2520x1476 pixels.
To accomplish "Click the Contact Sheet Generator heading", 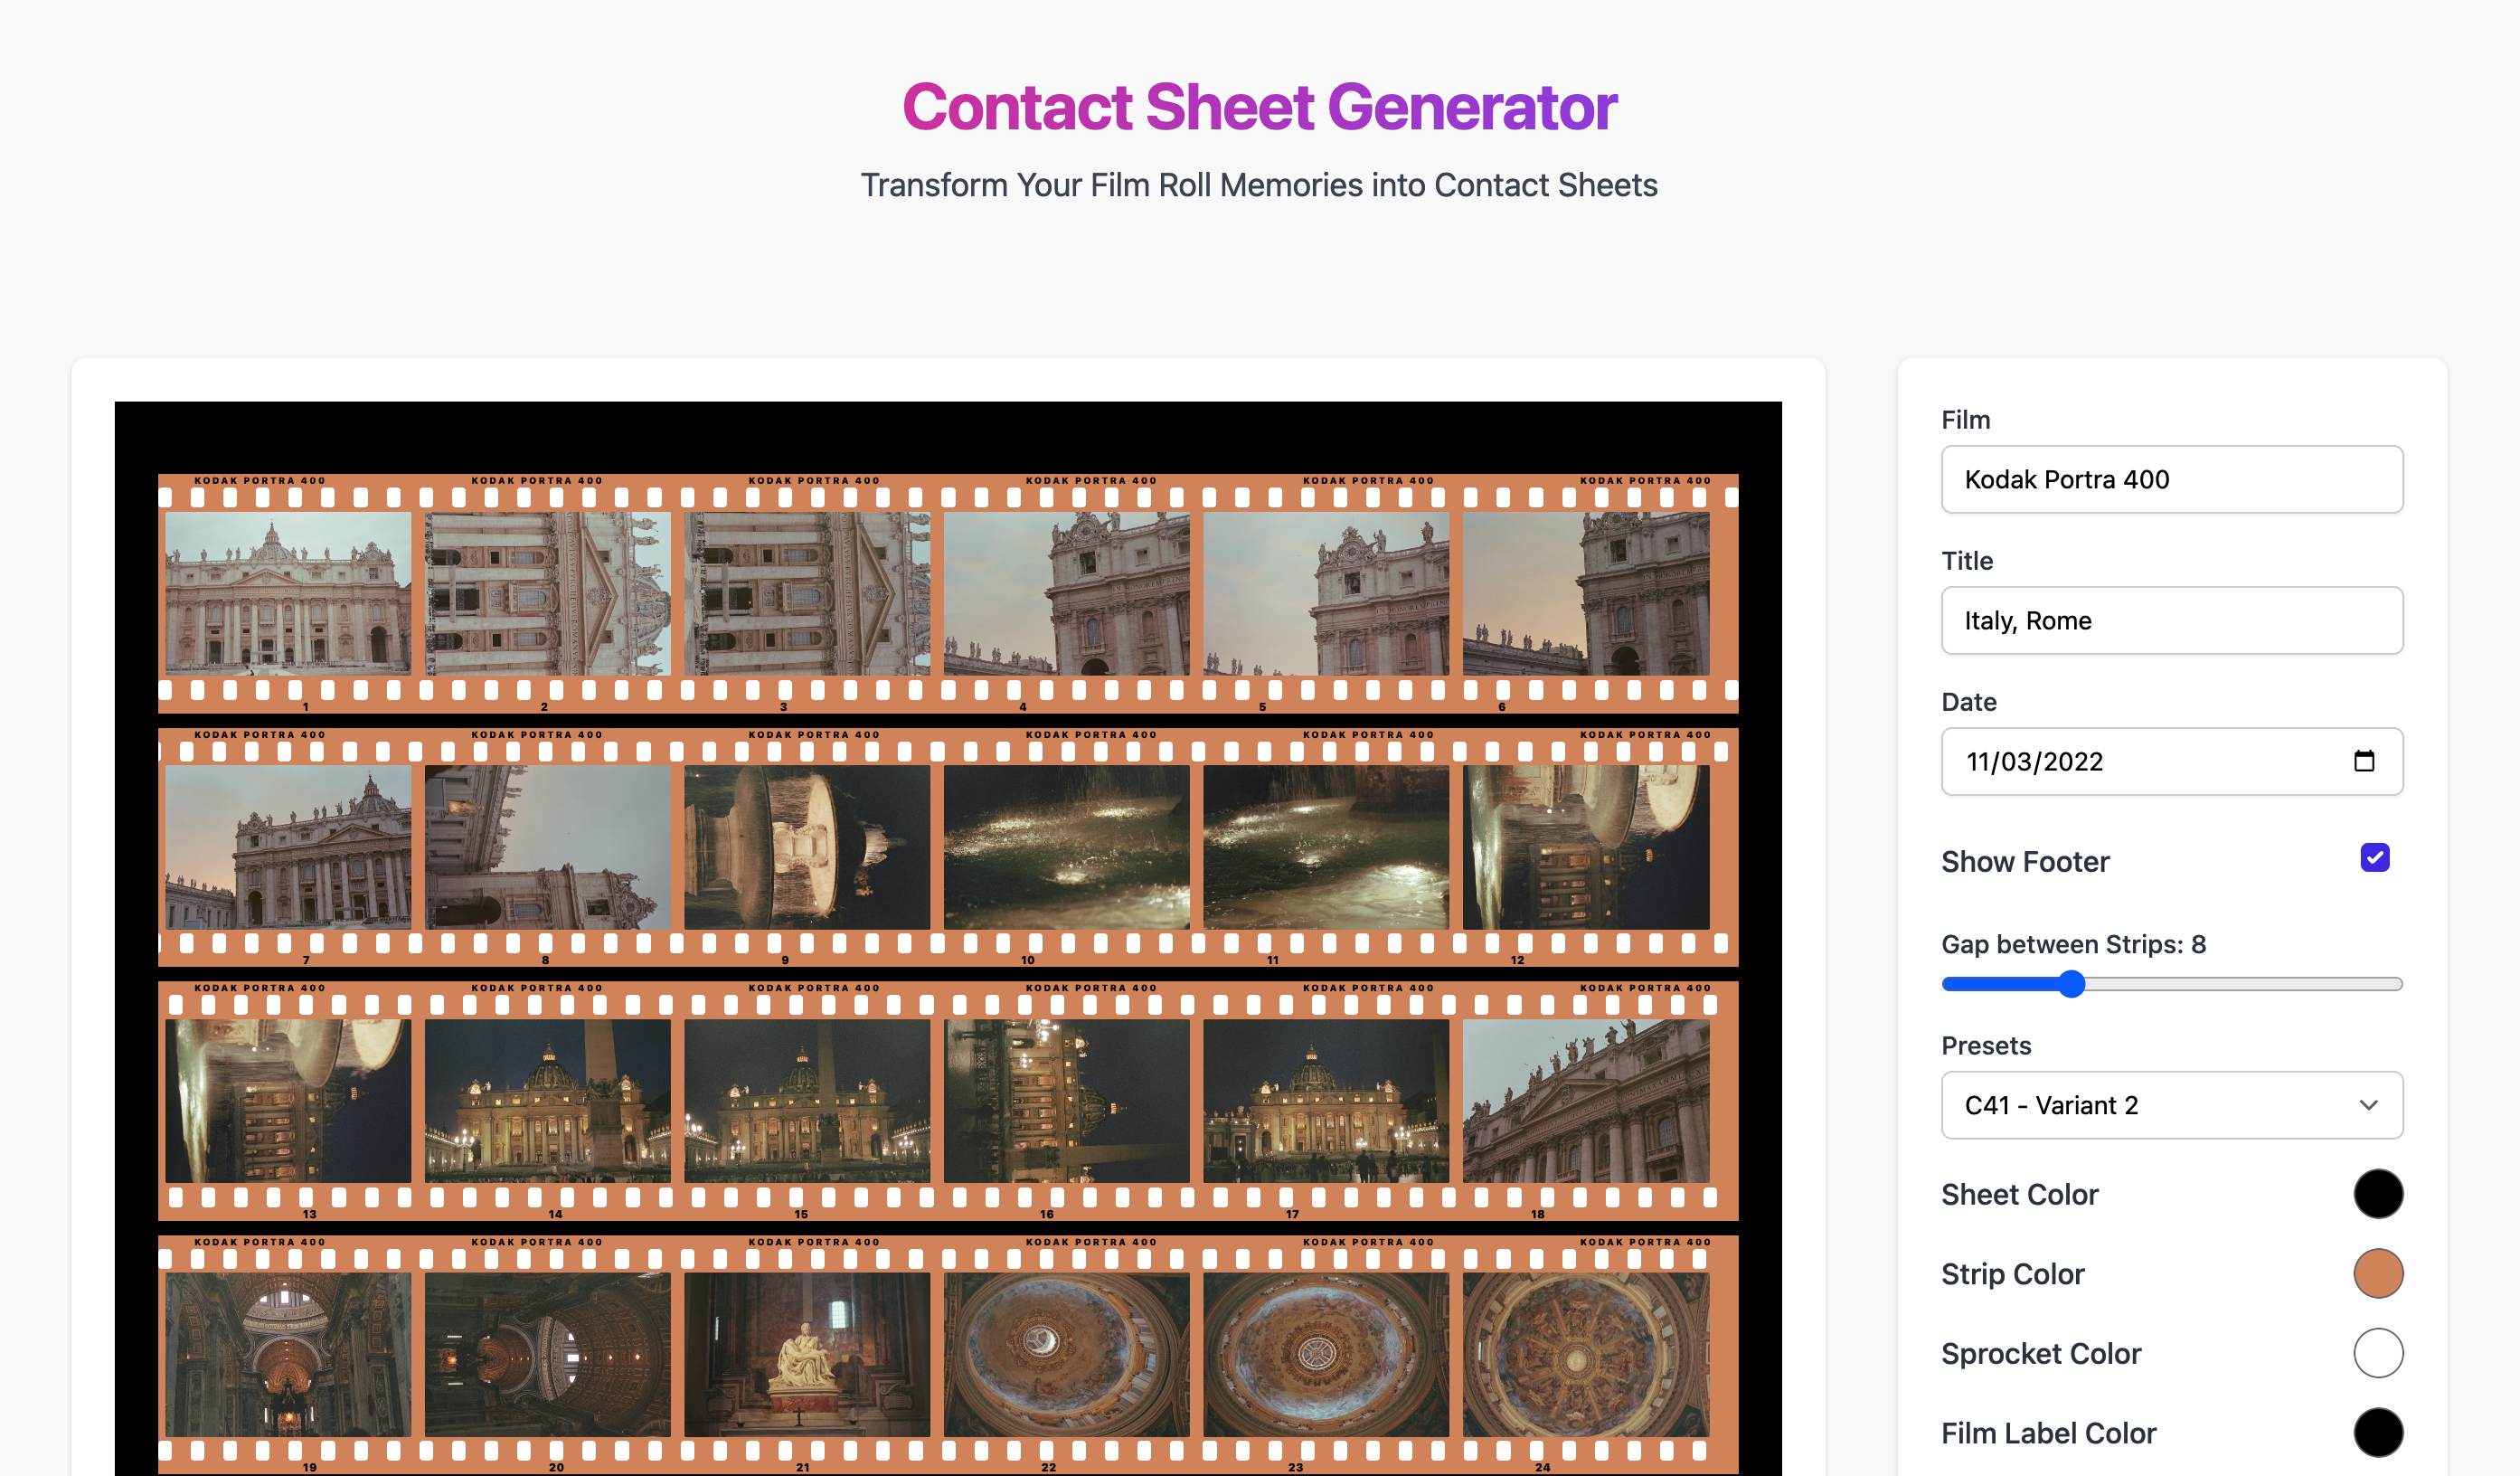I will 1259,107.
